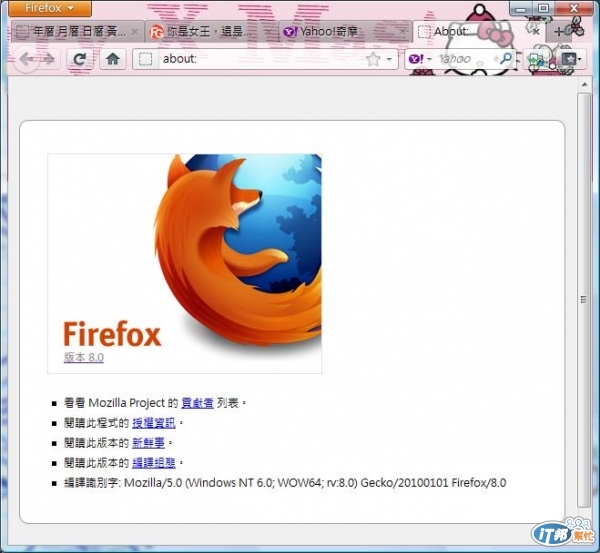Bookmark this page with the star
Screen dimensions: 600x553
click(373, 59)
